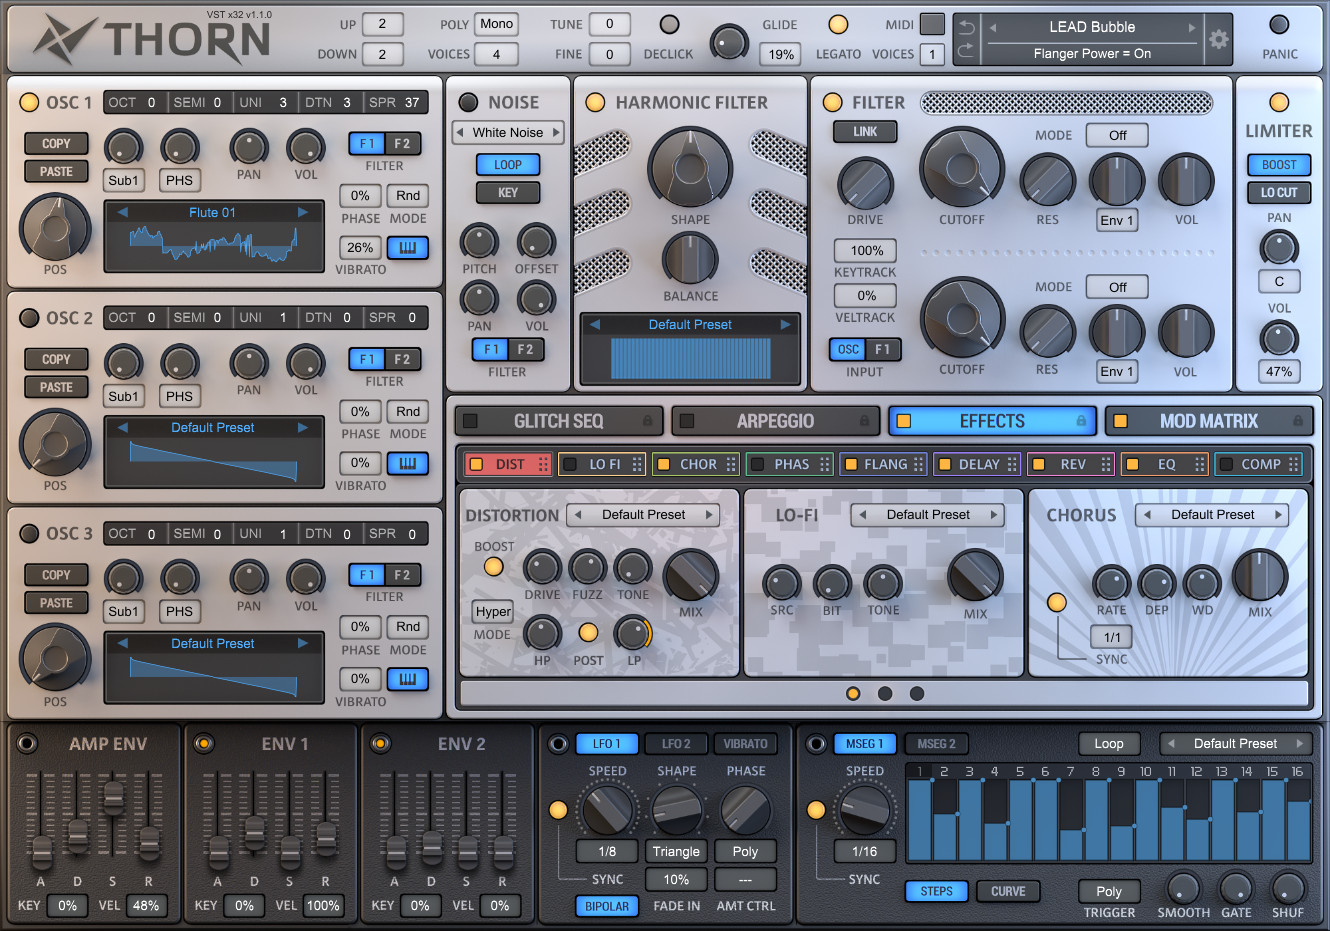Click the GLIDE percentage value field
The image size is (1330, 931).
click(x=782, y=54)
